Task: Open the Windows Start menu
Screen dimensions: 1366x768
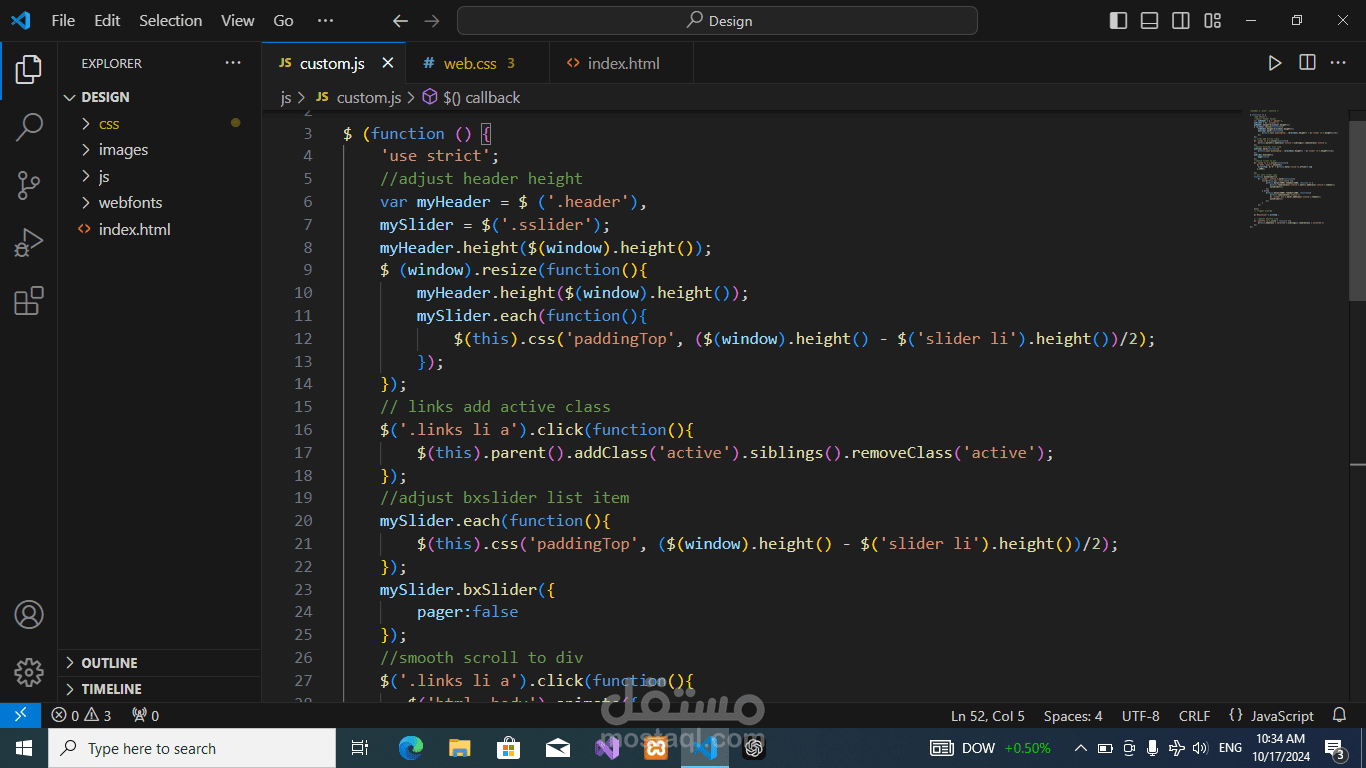Action: coord(23,748)
